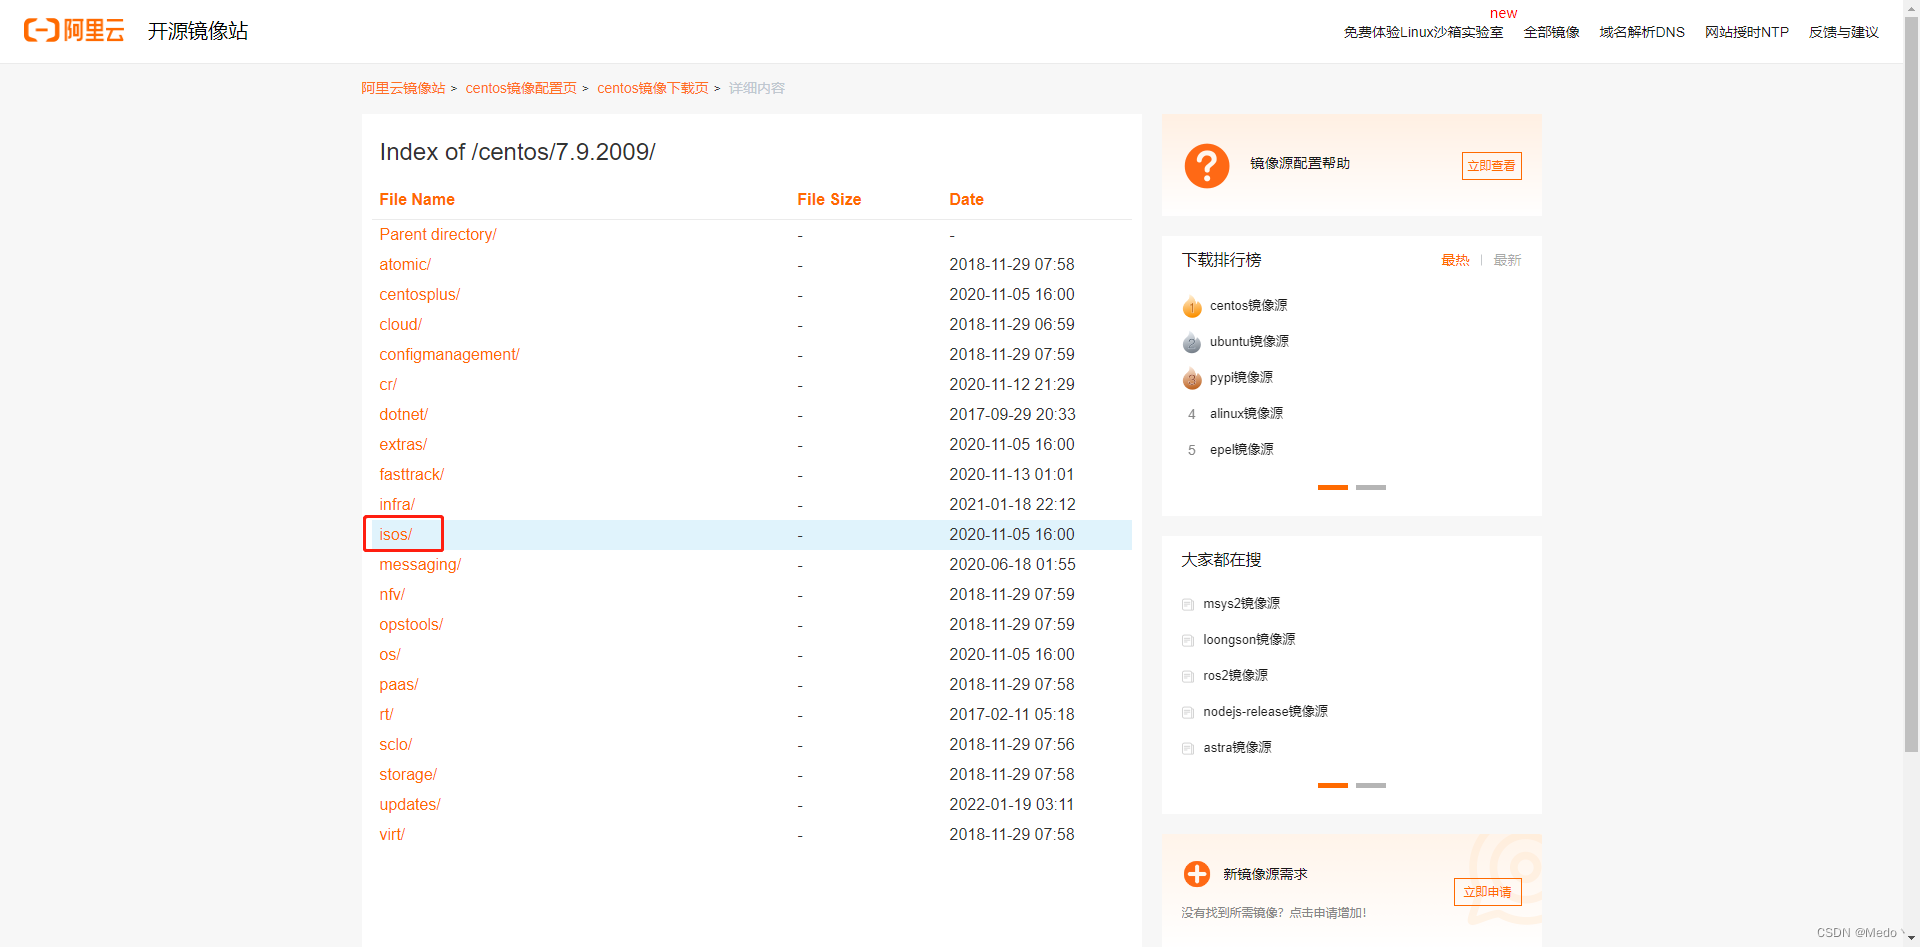Open the Parent directory/ link
Image resolution: width=1920 pixels, height=947 pixels.
tap(438, 234)
